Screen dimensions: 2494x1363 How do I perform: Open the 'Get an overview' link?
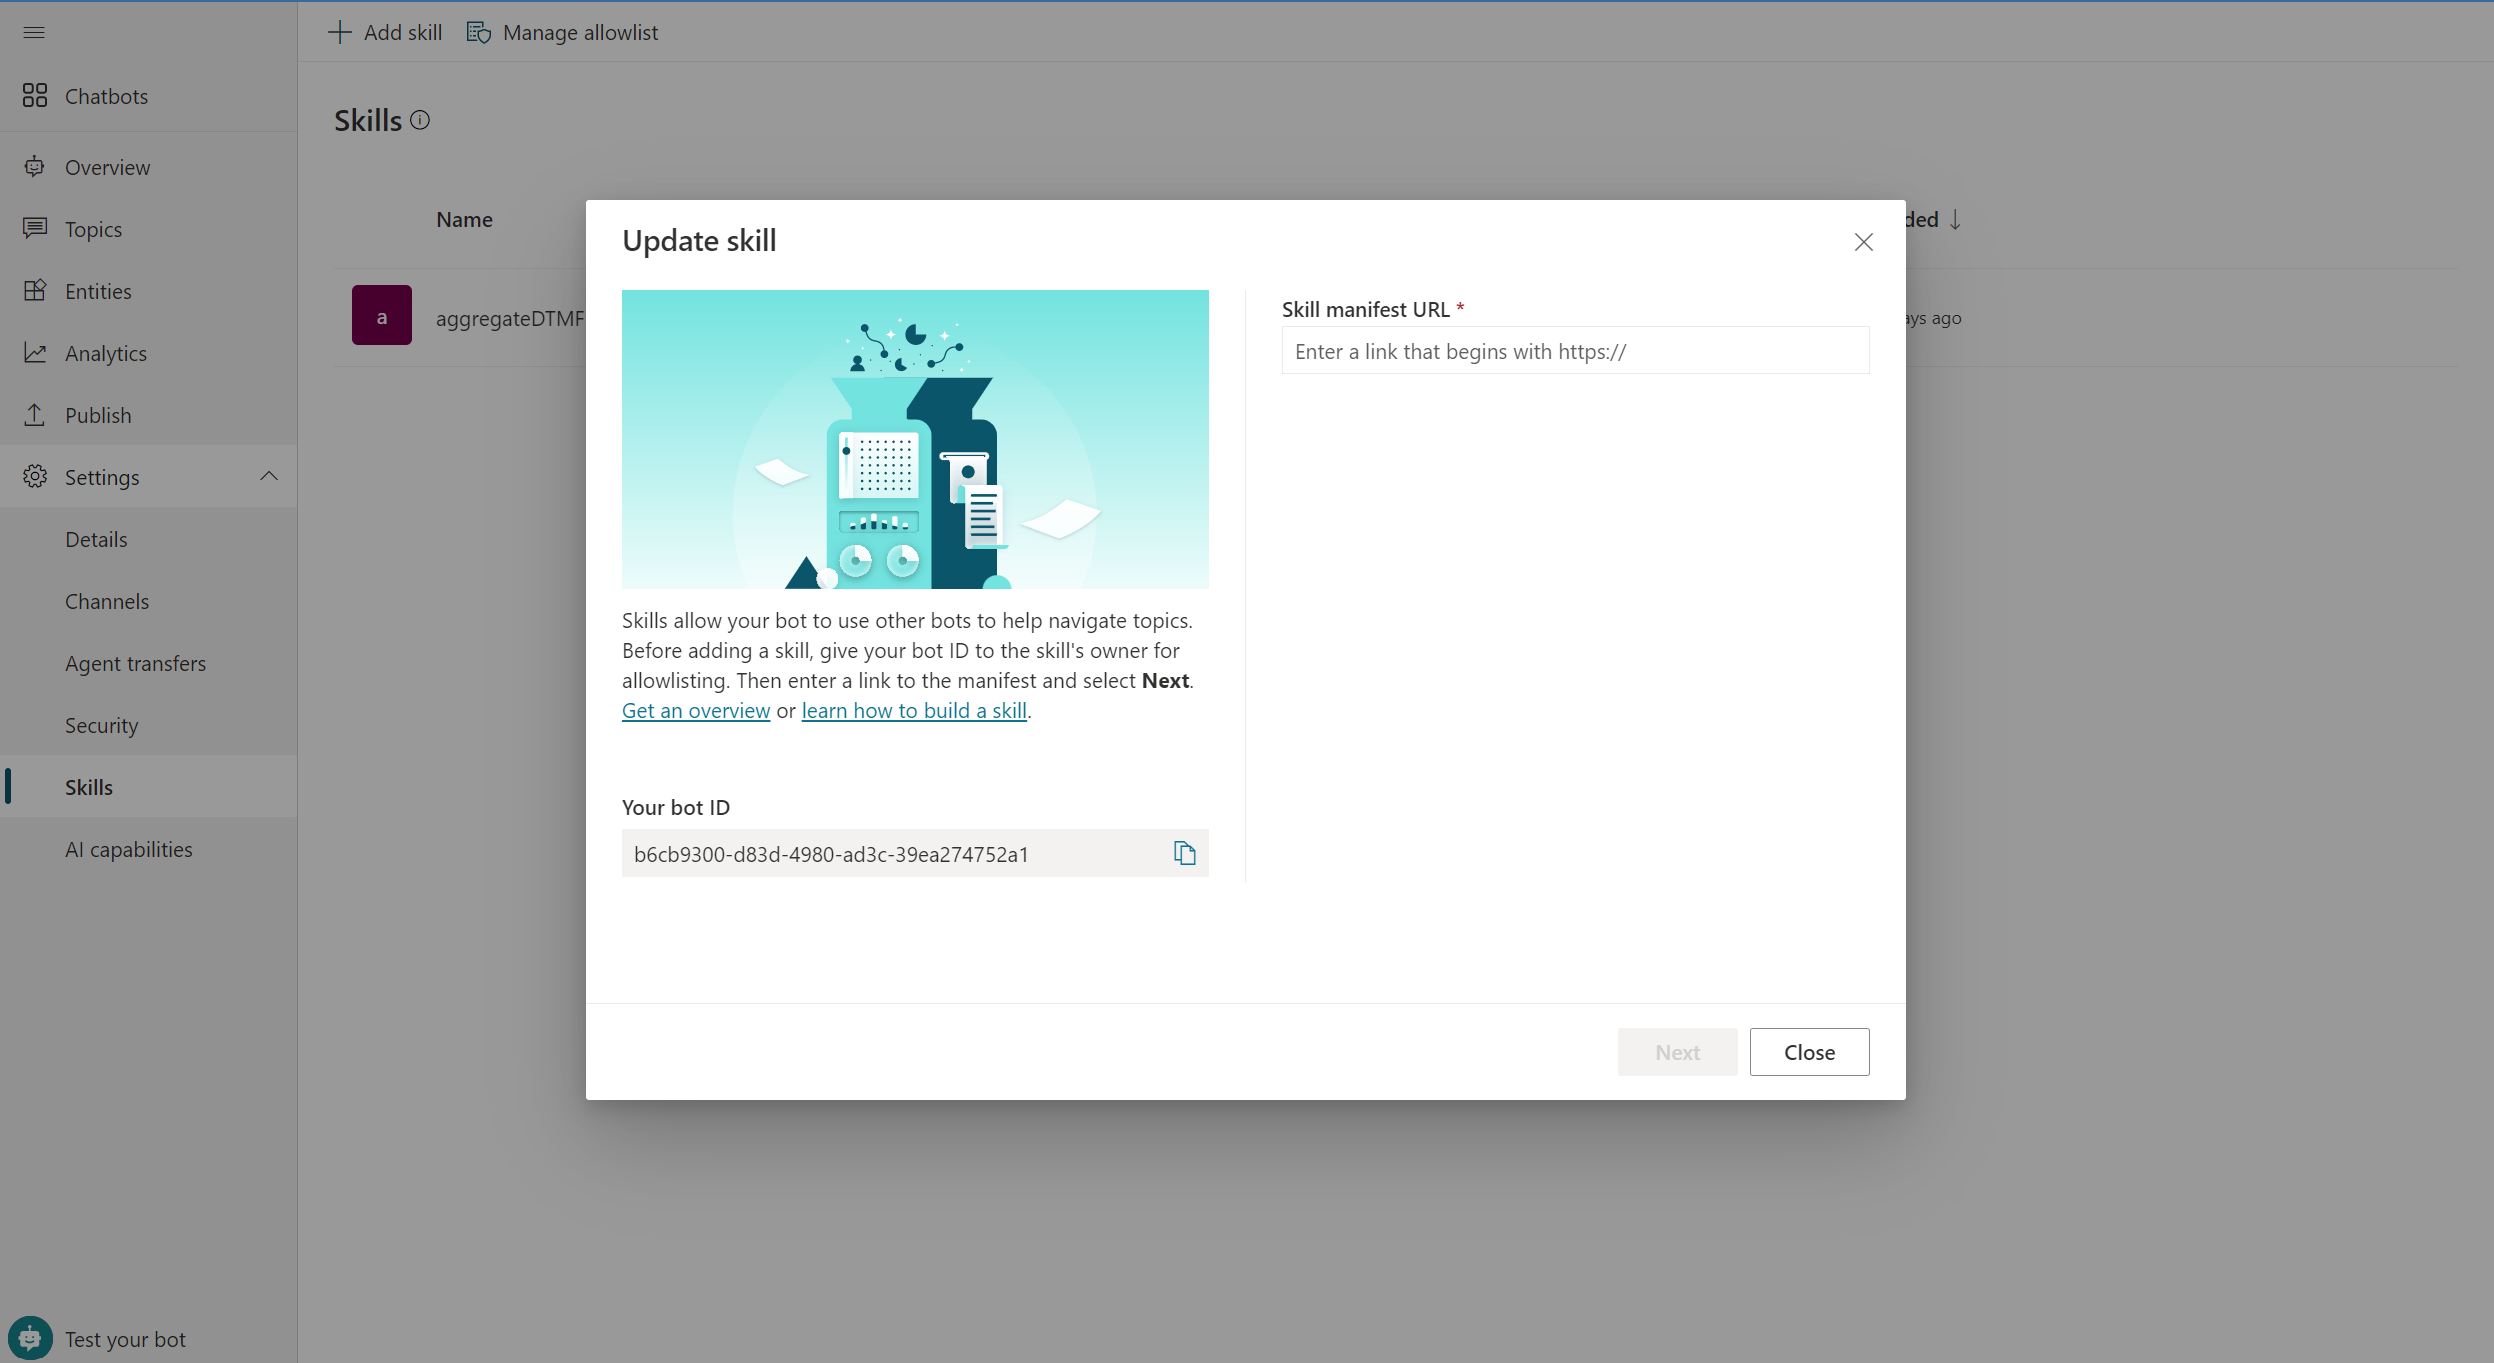[x=696, y=710]
